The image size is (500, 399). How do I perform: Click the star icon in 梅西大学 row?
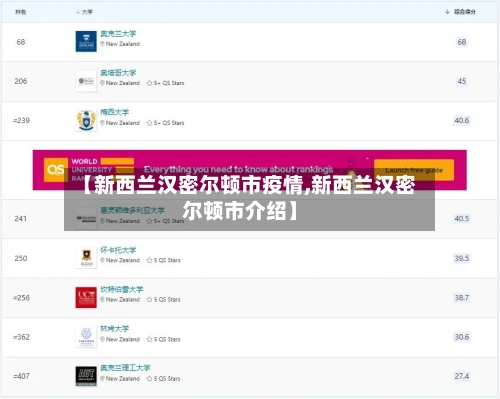149,123
